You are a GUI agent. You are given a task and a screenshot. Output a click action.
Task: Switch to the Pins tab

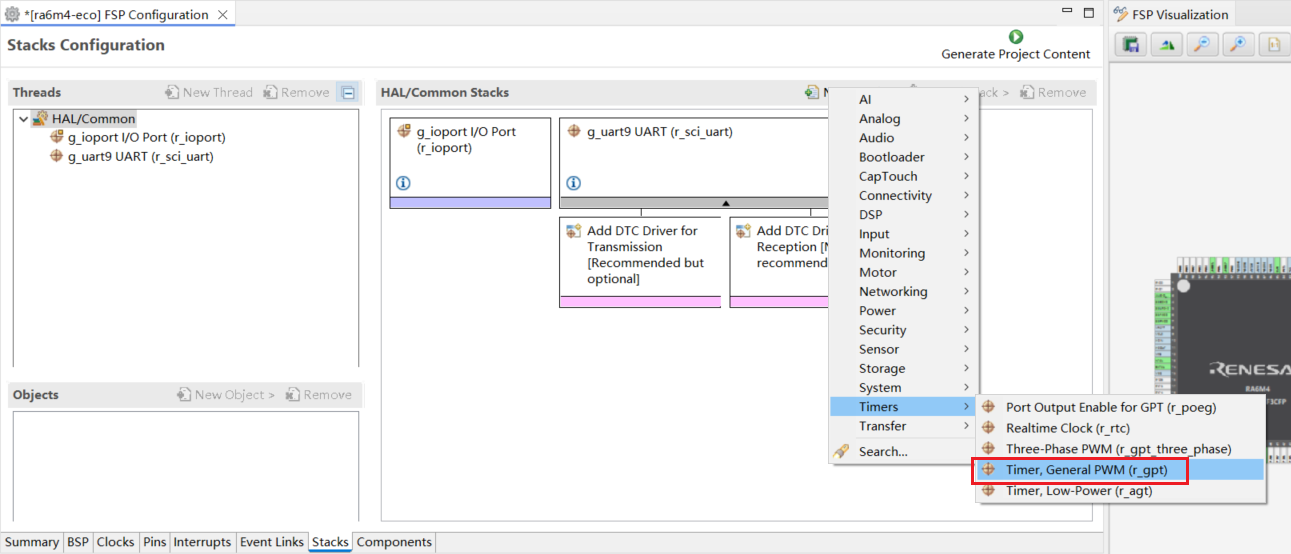[154, 542]
